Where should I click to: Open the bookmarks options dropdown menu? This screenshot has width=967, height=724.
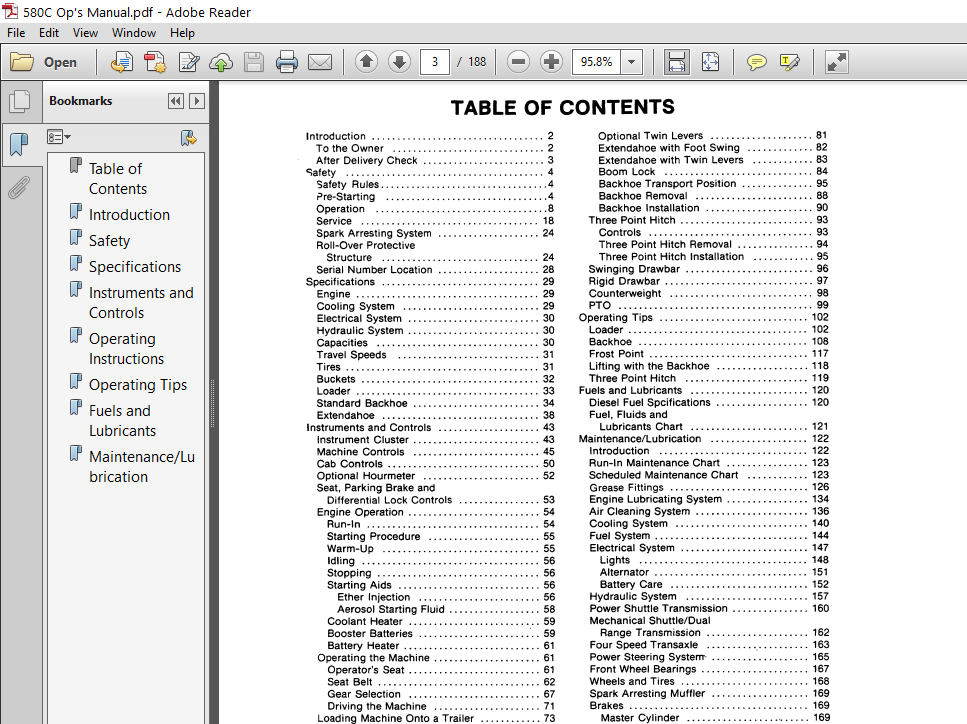pos(59,137)
